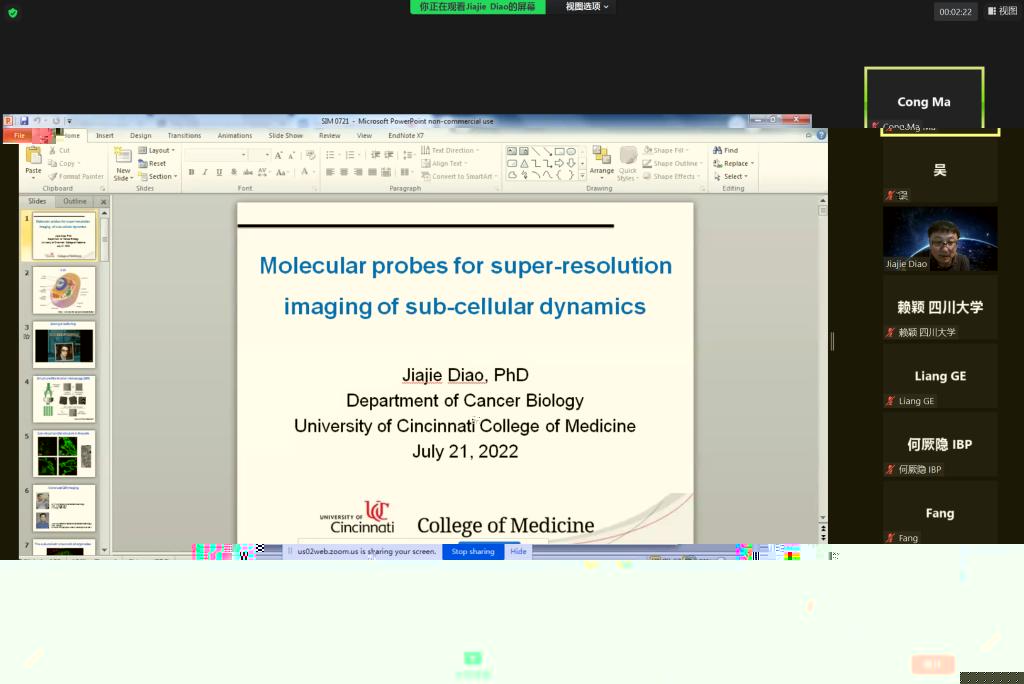
Task: Toggle text Shadow formatting
Action: point(233,172)
